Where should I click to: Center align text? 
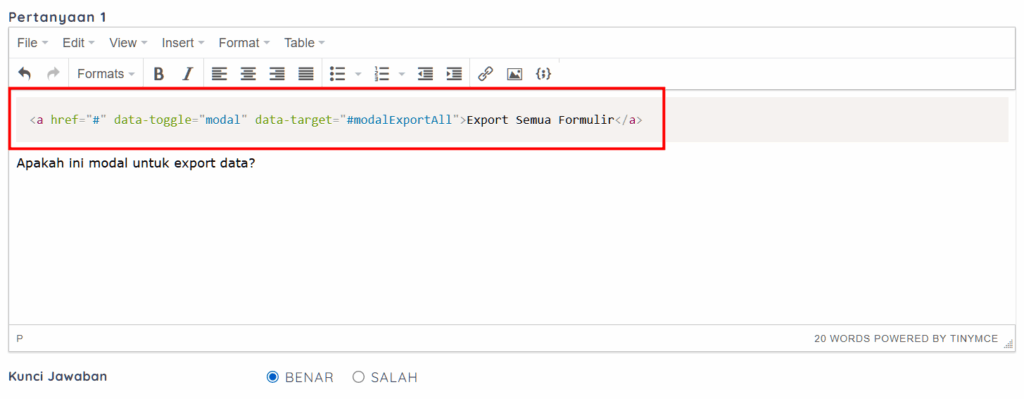[248, 74]
